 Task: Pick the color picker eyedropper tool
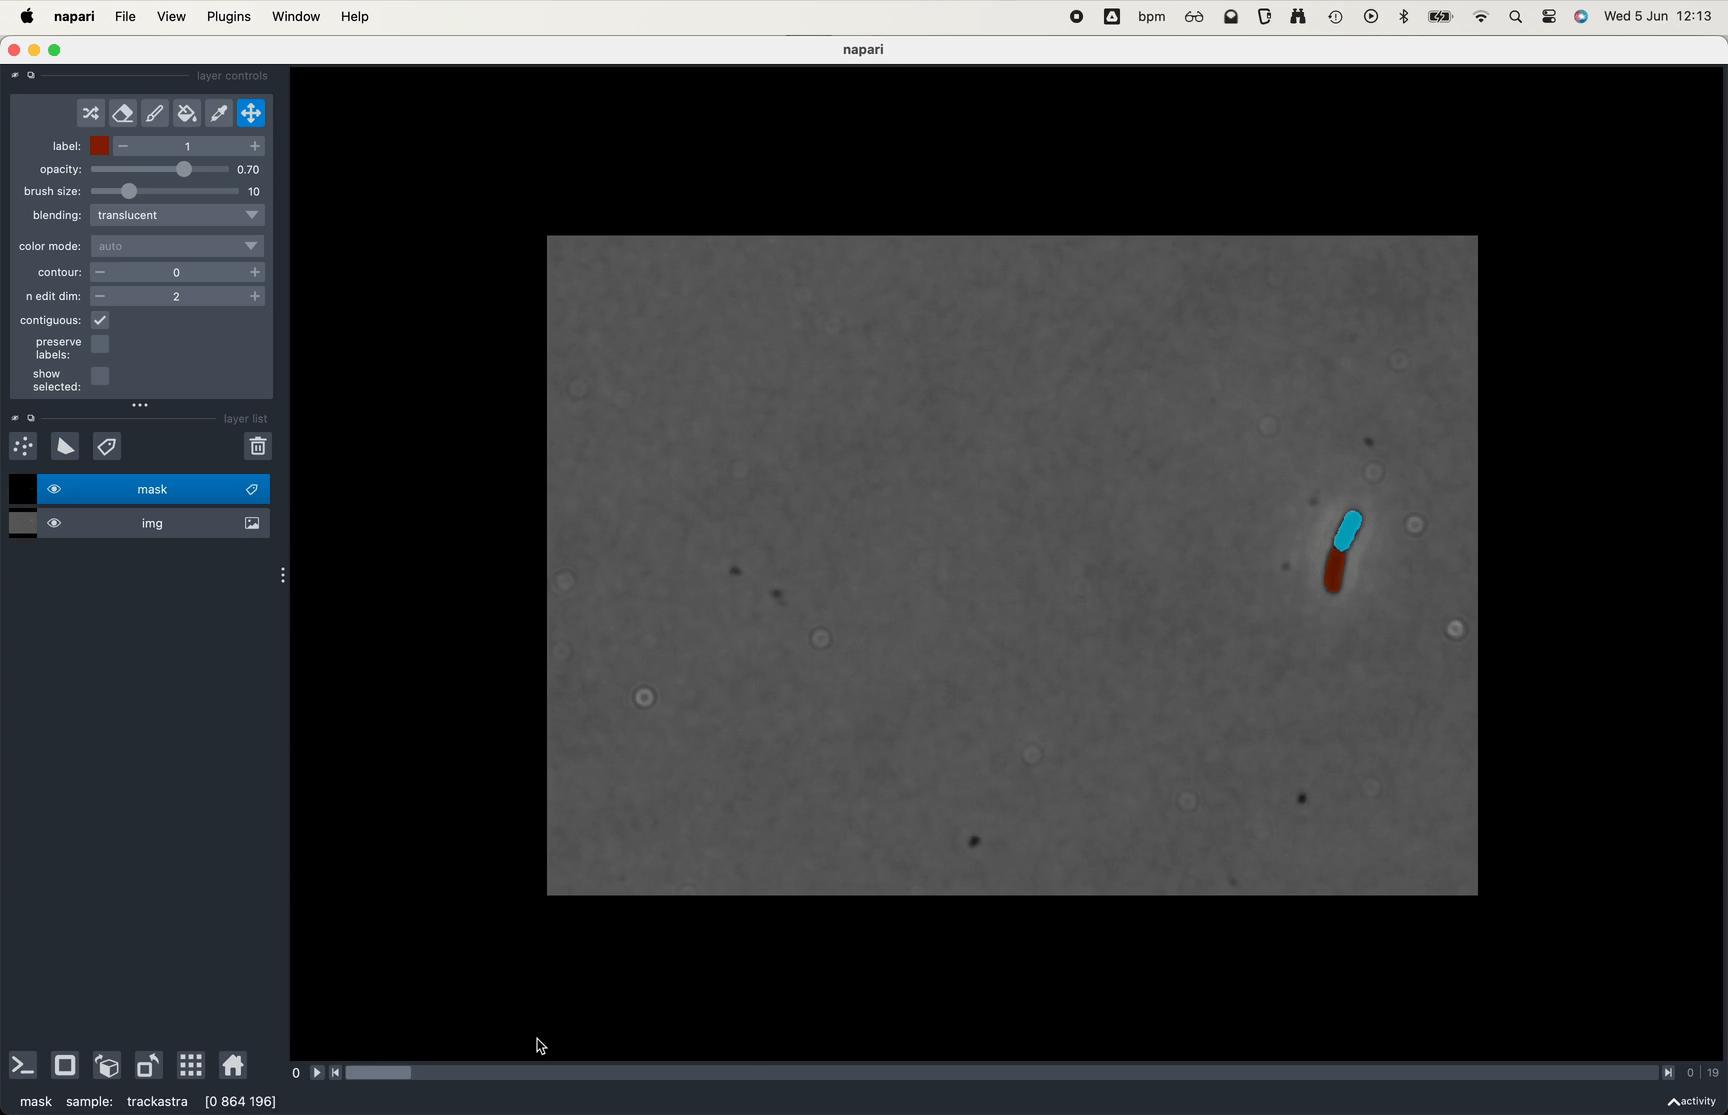[219, 114]
